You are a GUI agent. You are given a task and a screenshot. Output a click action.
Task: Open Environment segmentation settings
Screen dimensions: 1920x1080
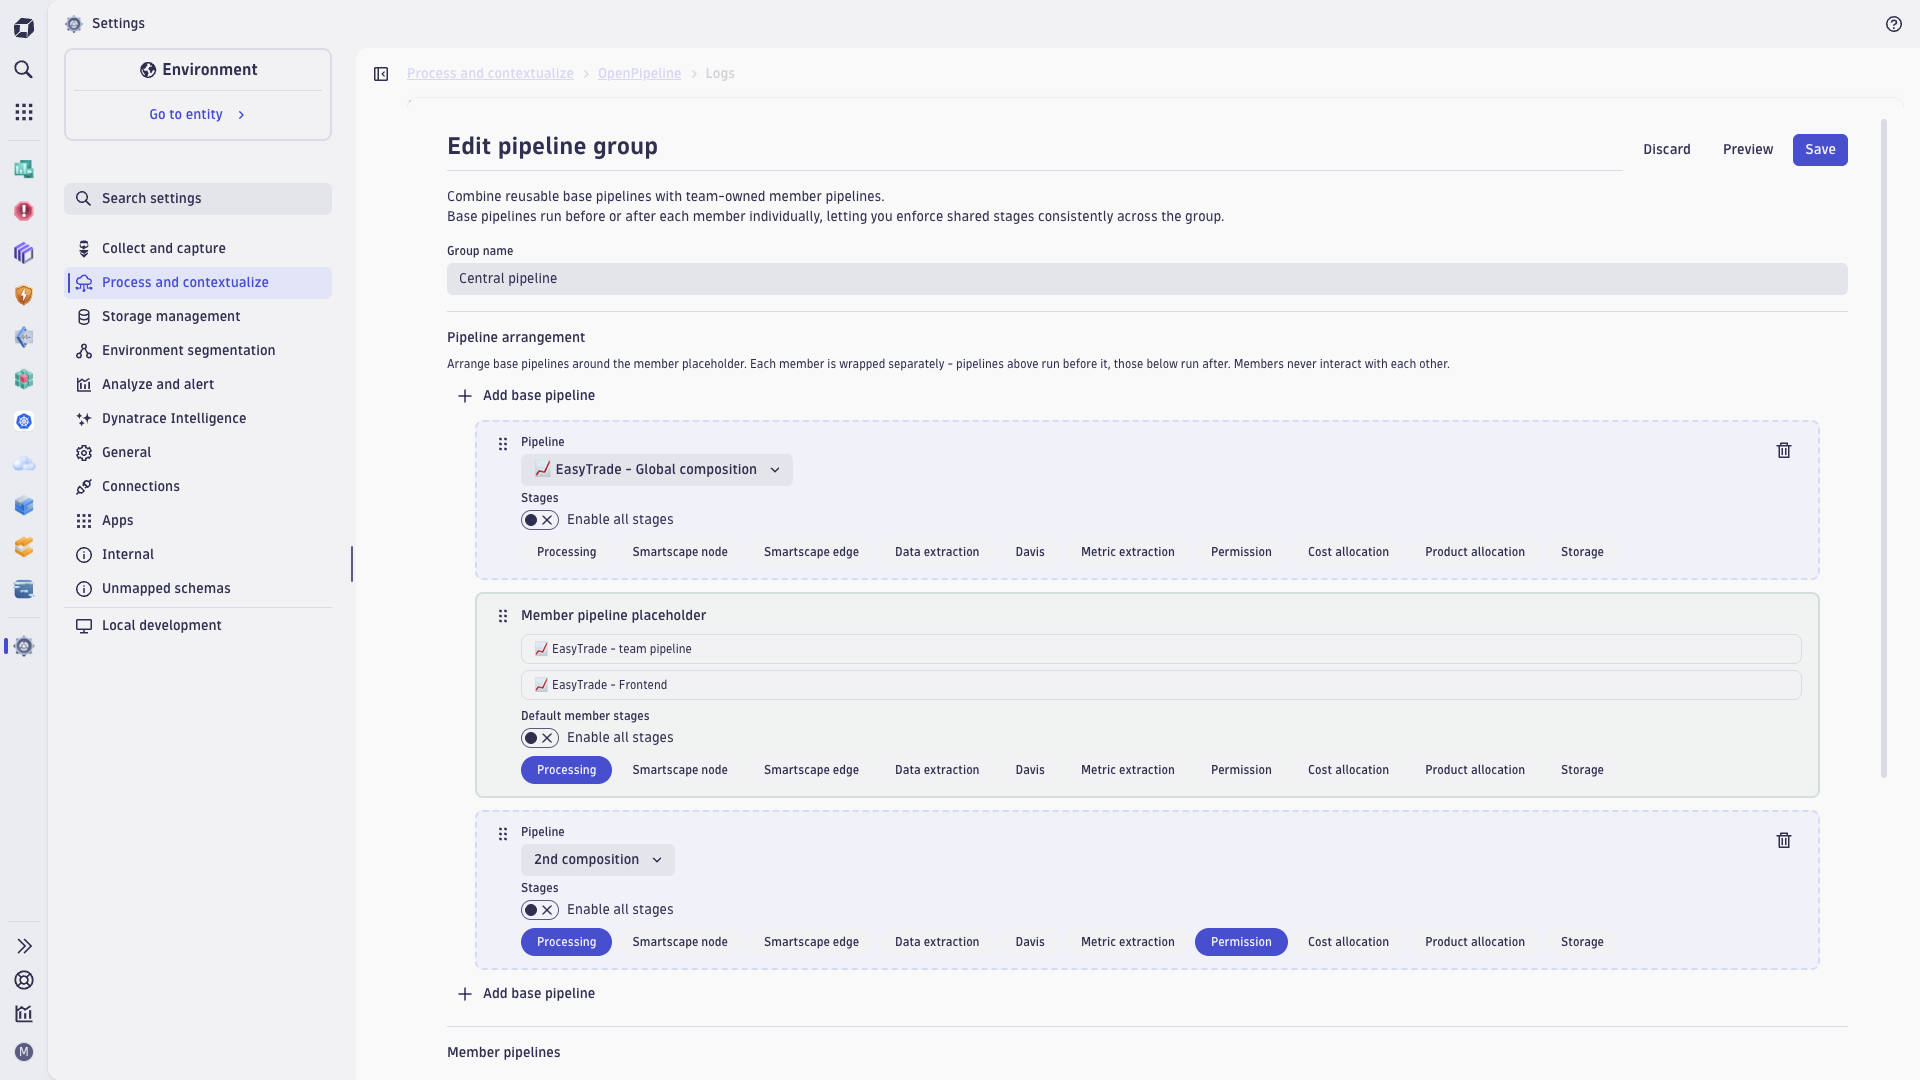click(198, 351)
